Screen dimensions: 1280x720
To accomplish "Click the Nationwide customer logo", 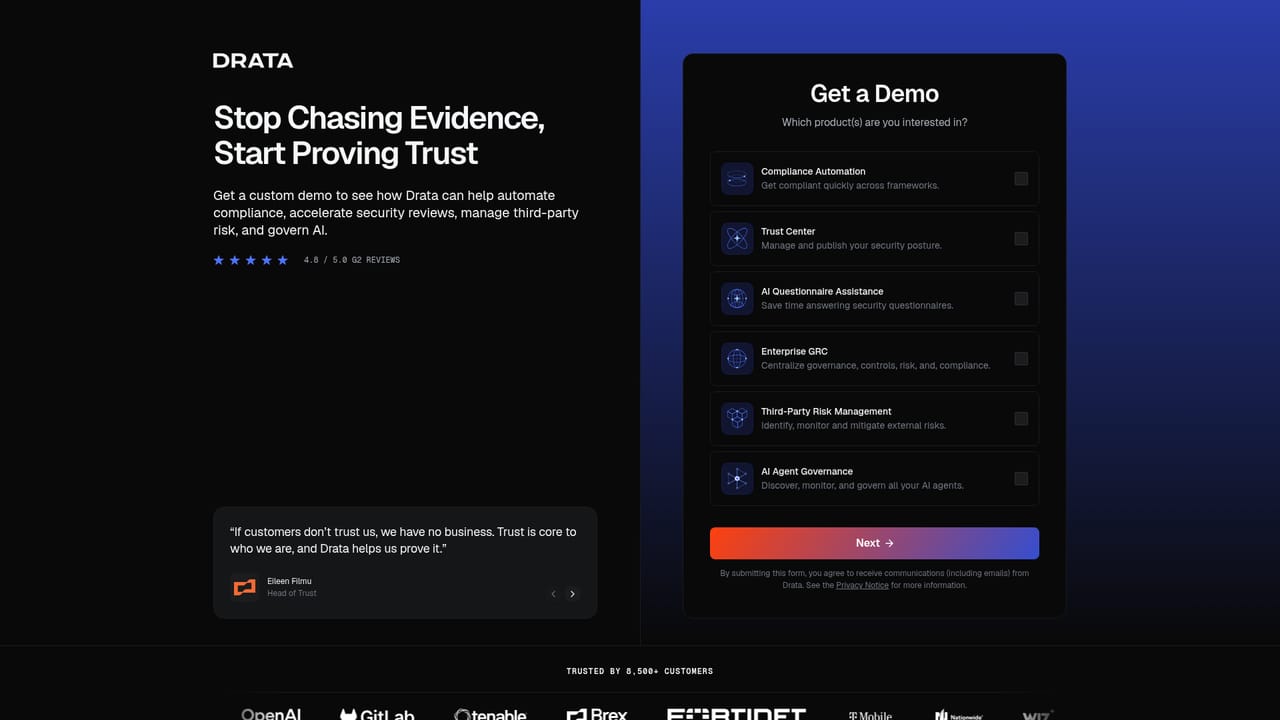I will tap(958, 715).
